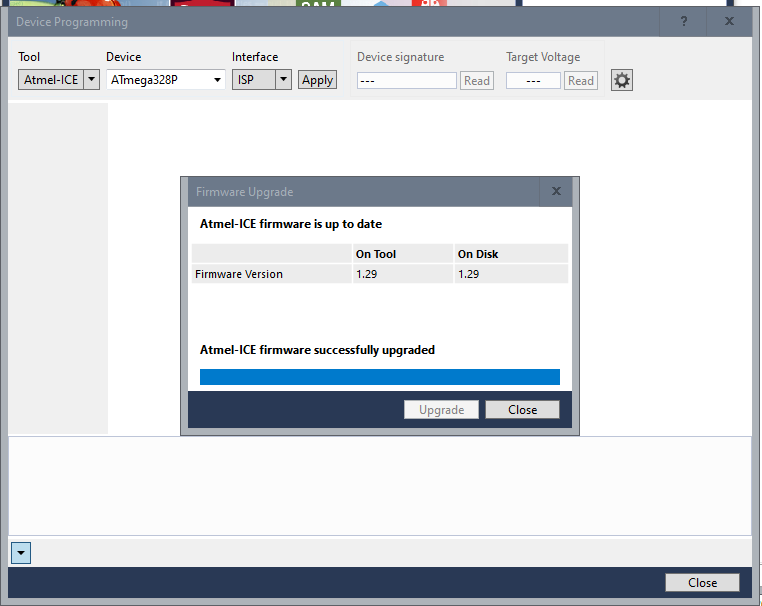Click 'Atmel-ICE firmware successfully upgraded' text

(317, 350)
